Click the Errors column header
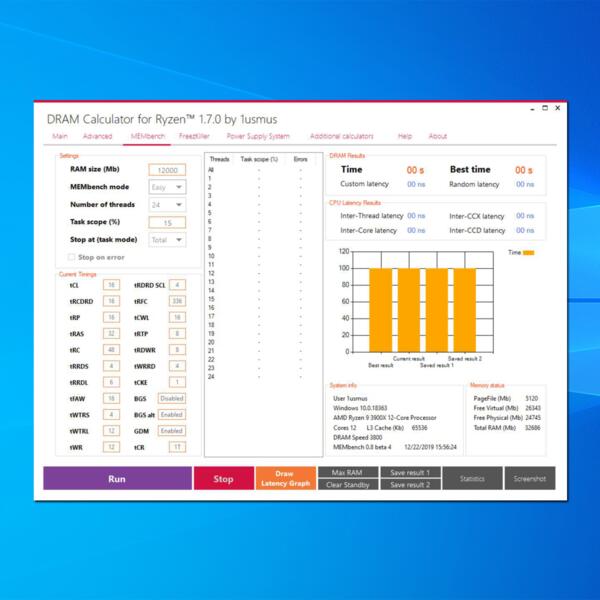The height and width of the screenshot is (600, 600). [300, 159]
